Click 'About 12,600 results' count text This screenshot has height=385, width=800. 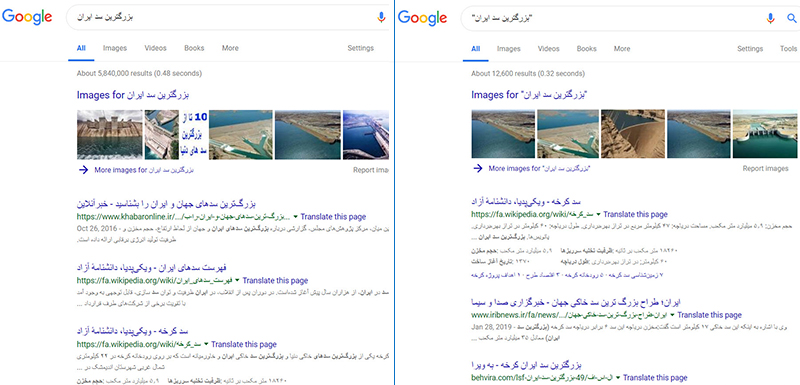pyautogui.click(x=528, y=74)
